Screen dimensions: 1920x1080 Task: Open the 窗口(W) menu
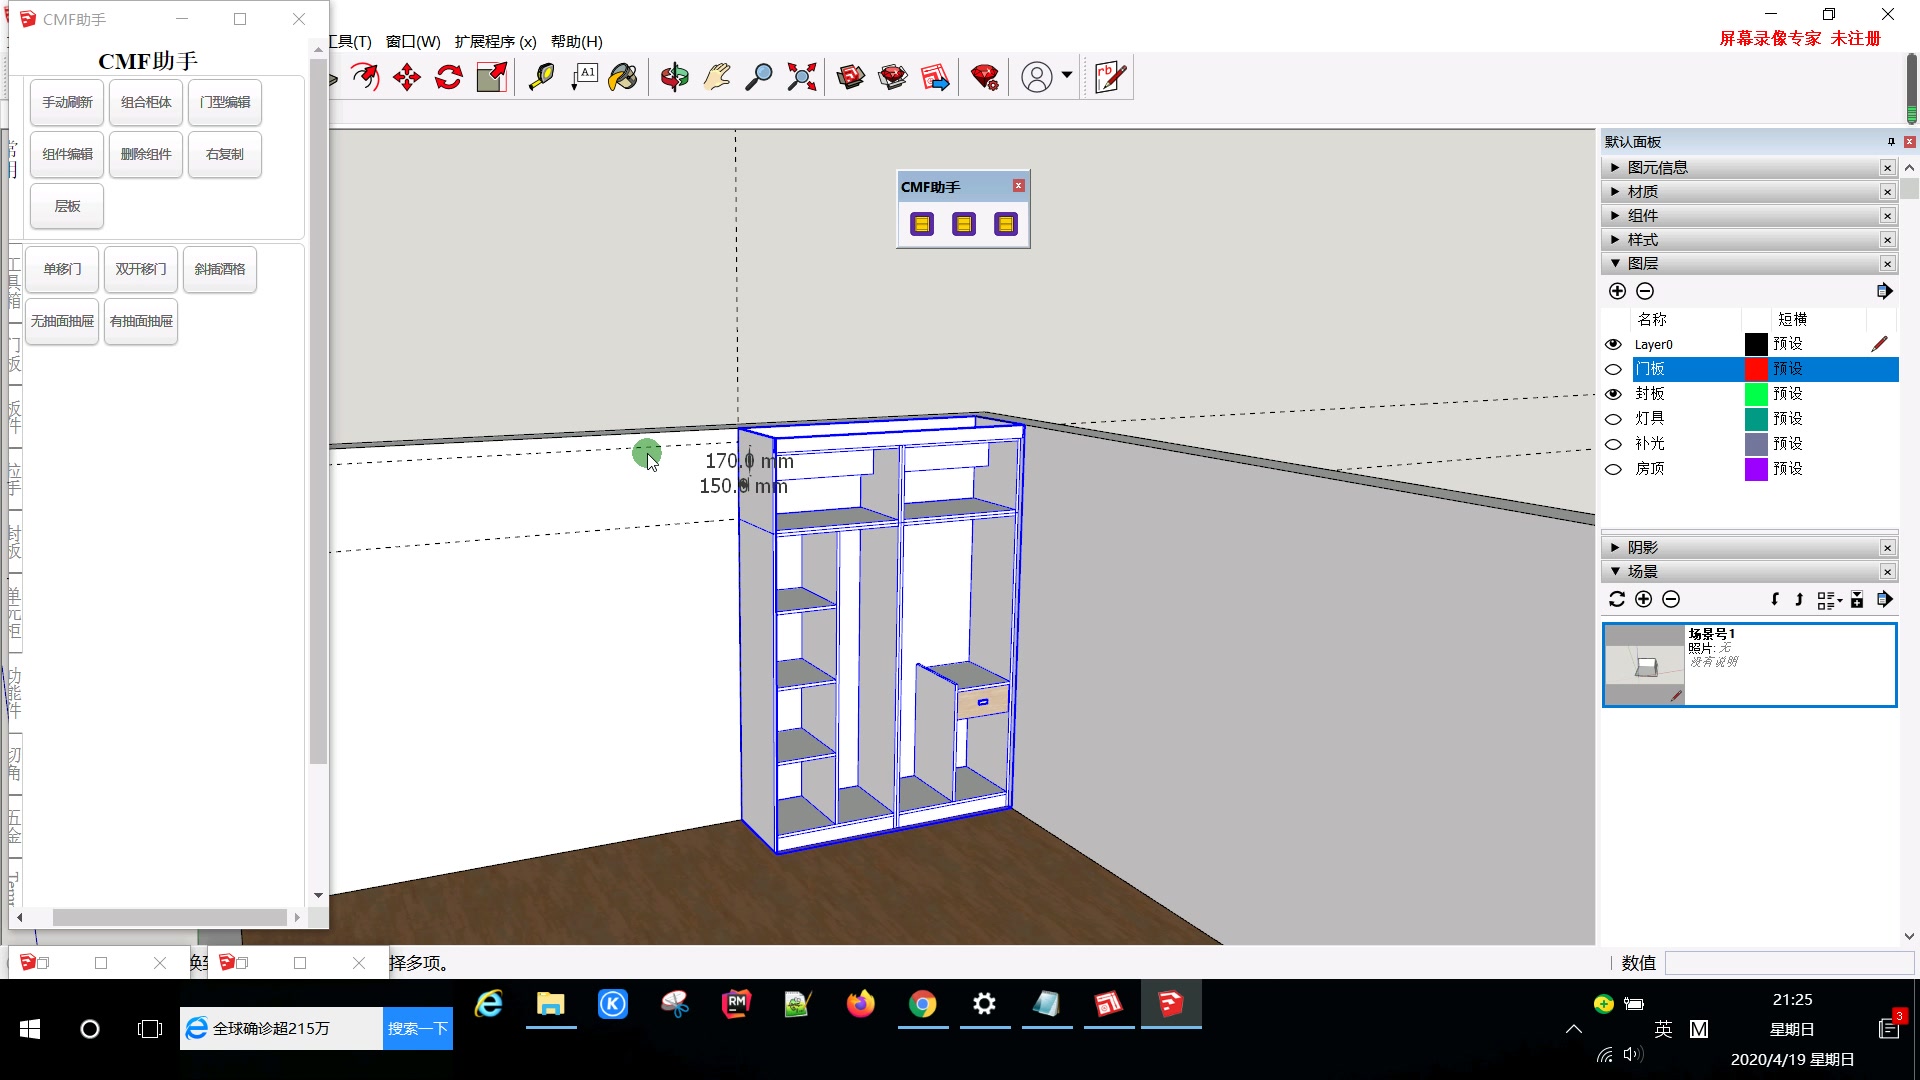coord(412,42)
